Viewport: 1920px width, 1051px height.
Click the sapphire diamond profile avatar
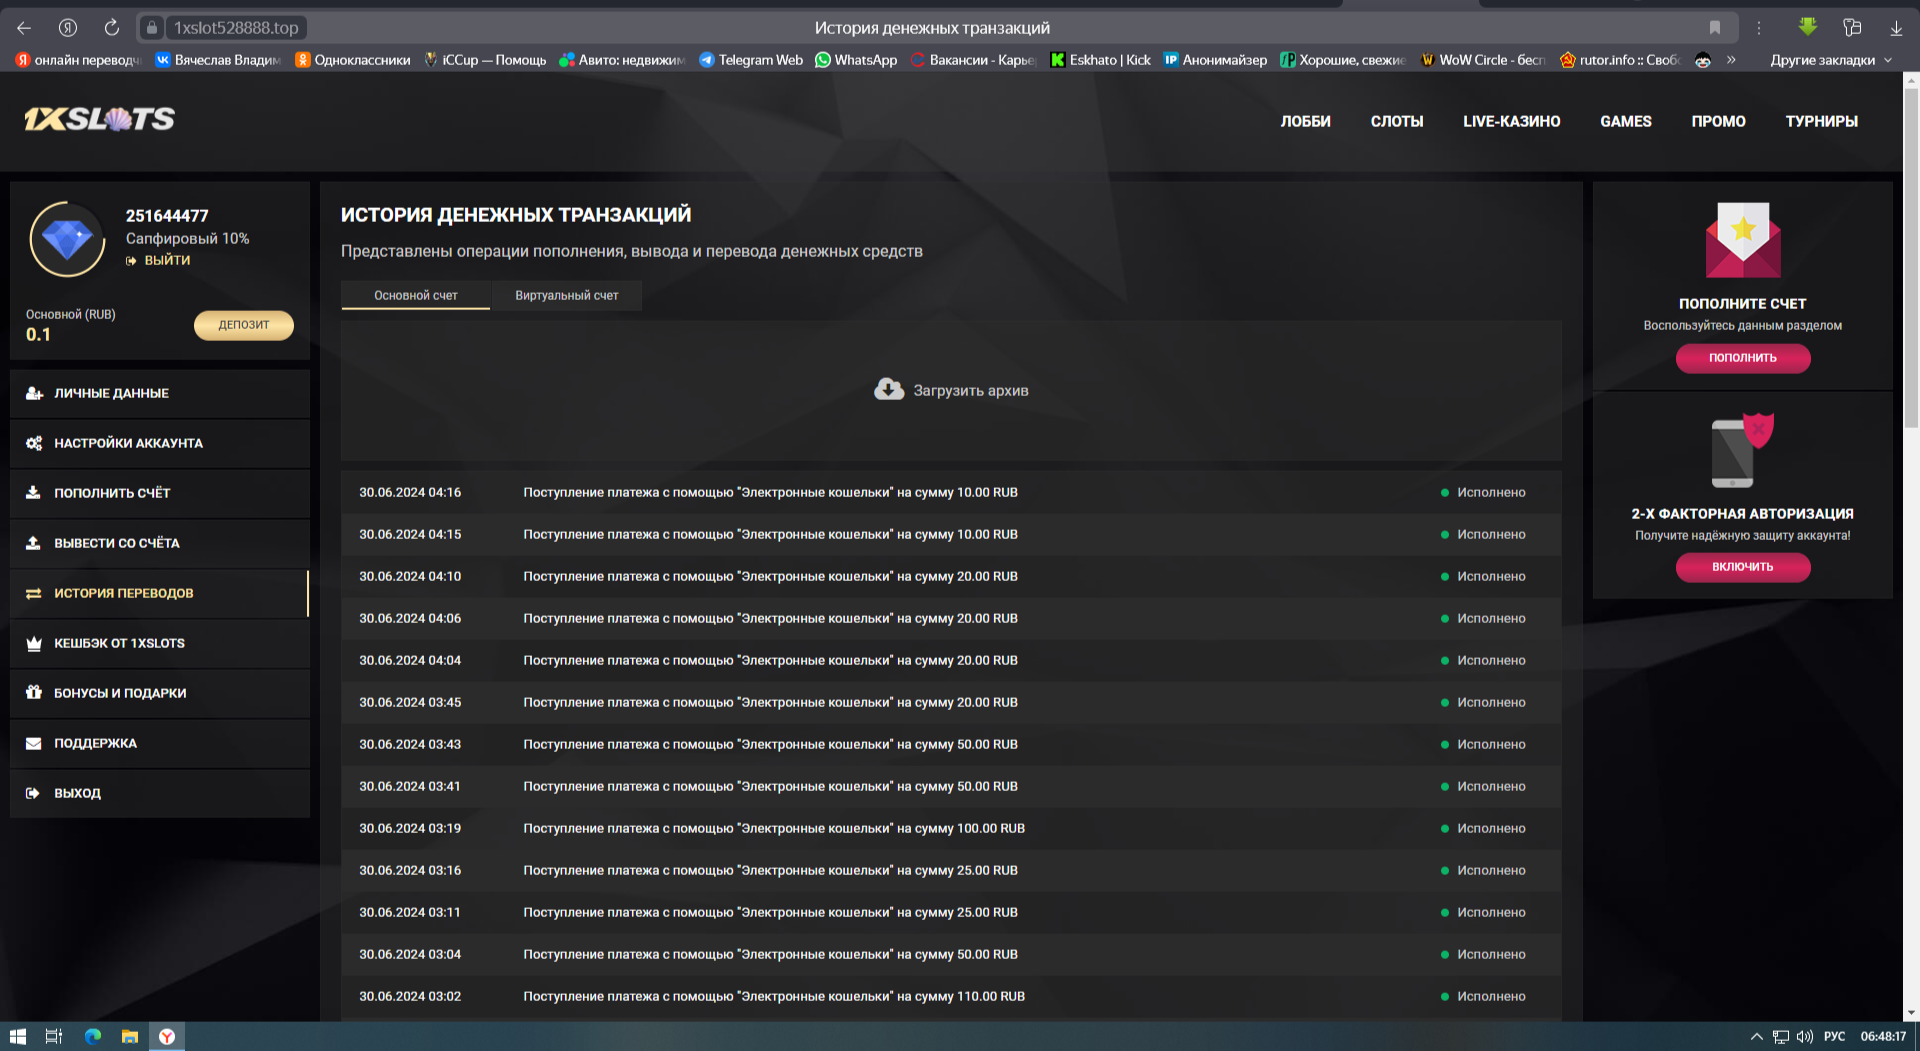(x=67, y=240)
